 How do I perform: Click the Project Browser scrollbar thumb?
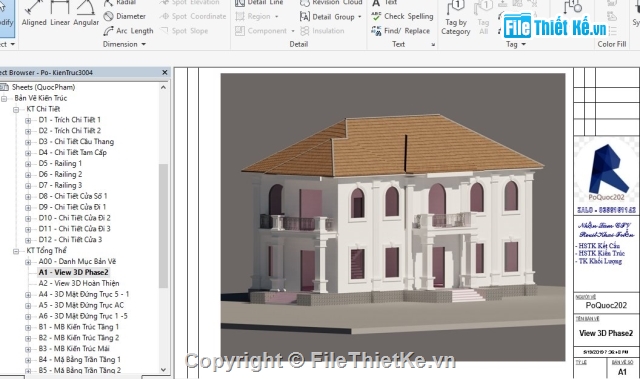pos(164,226)
